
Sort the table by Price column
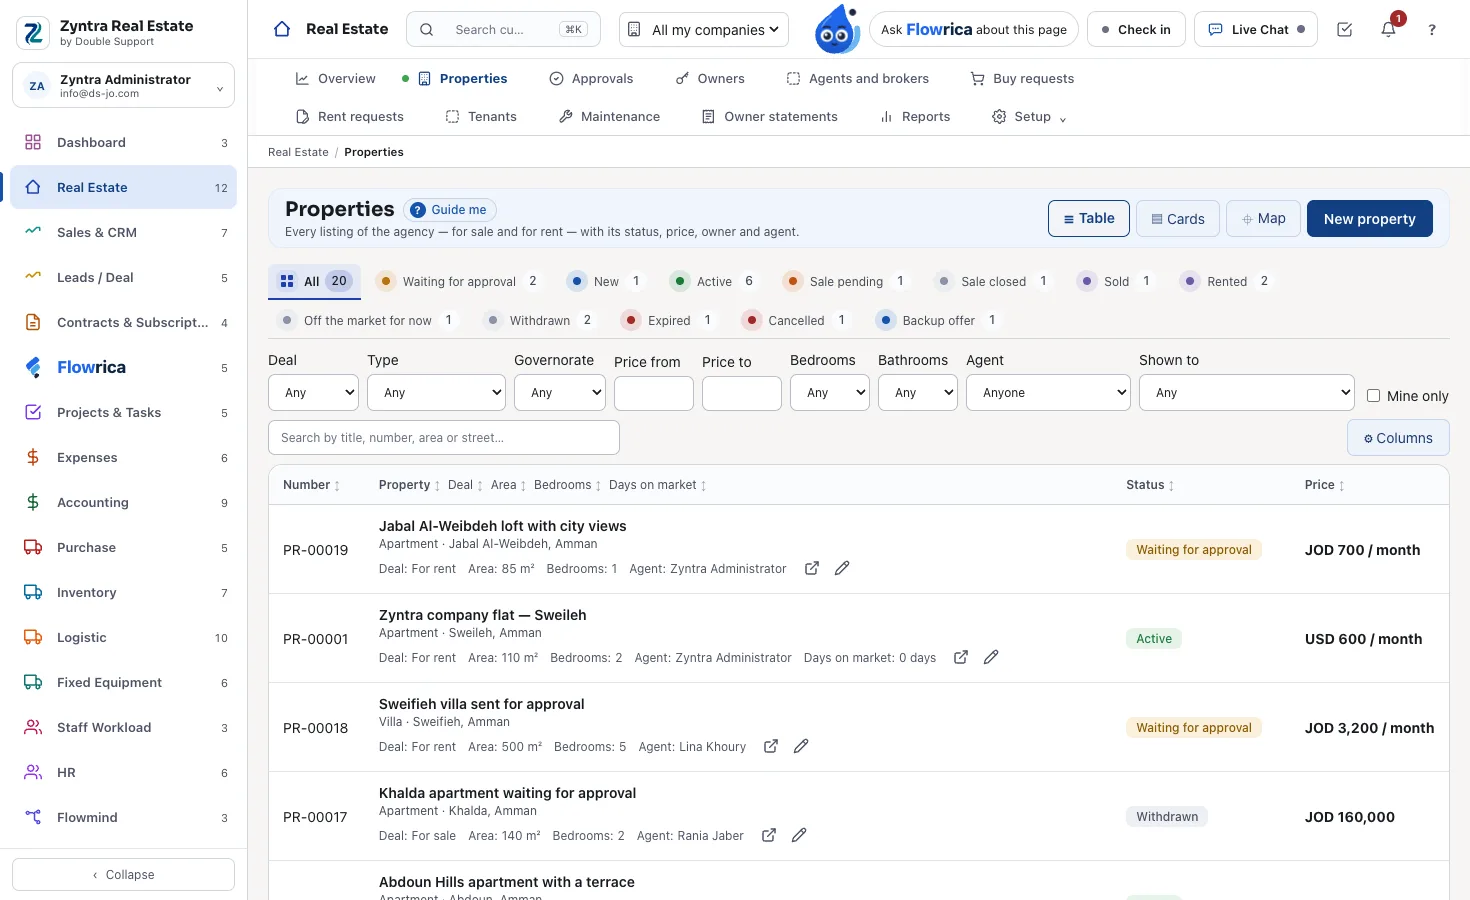(1324, 485)
